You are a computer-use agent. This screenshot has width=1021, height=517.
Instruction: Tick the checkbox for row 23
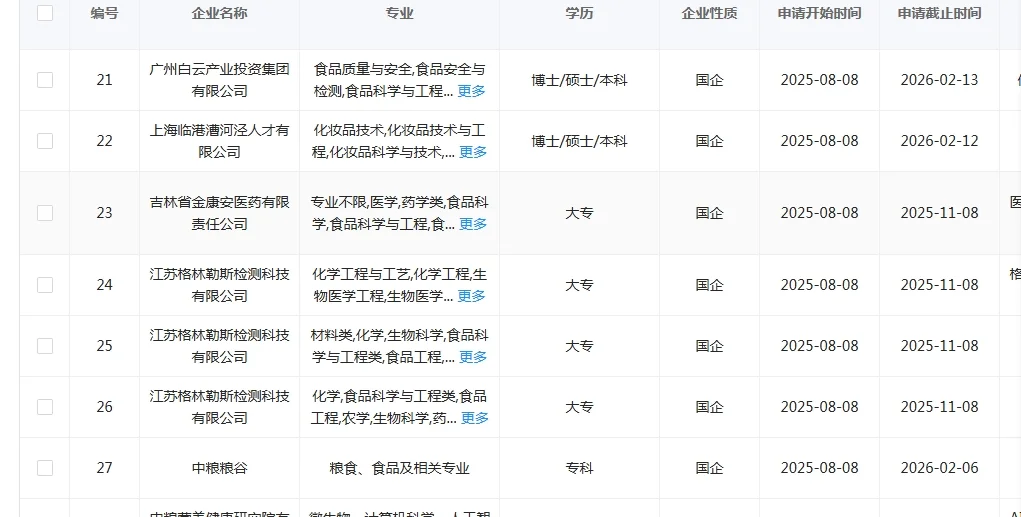pos(45,213)
